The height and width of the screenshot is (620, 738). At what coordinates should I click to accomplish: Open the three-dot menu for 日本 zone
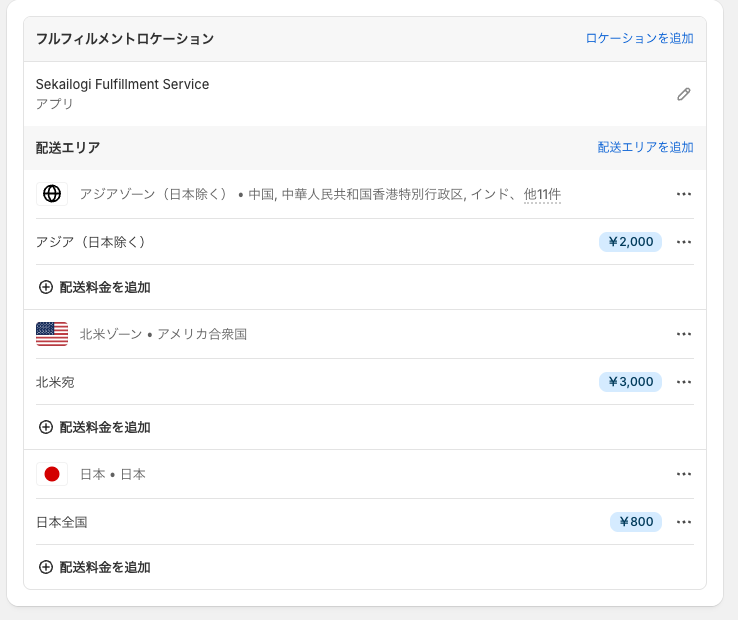(684, 474)
